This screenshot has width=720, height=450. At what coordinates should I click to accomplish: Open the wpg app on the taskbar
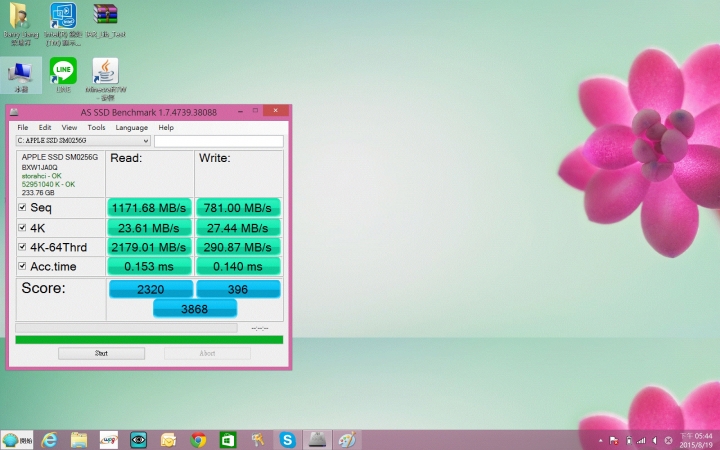[x=109, y=440]
